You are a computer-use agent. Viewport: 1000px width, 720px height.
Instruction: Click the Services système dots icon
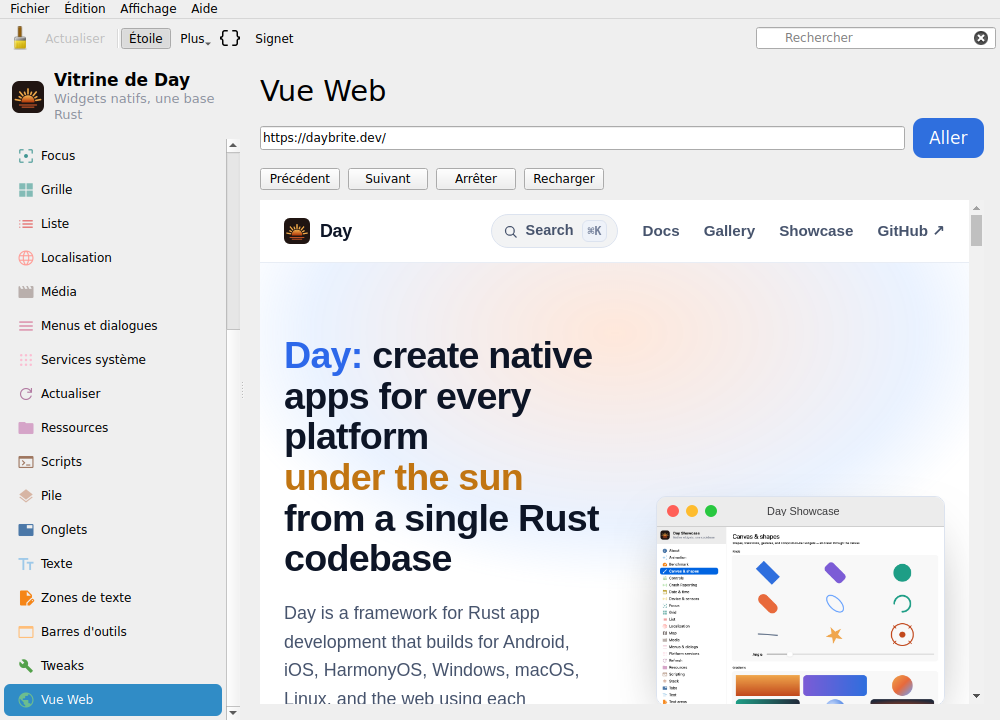coord(26,360)
